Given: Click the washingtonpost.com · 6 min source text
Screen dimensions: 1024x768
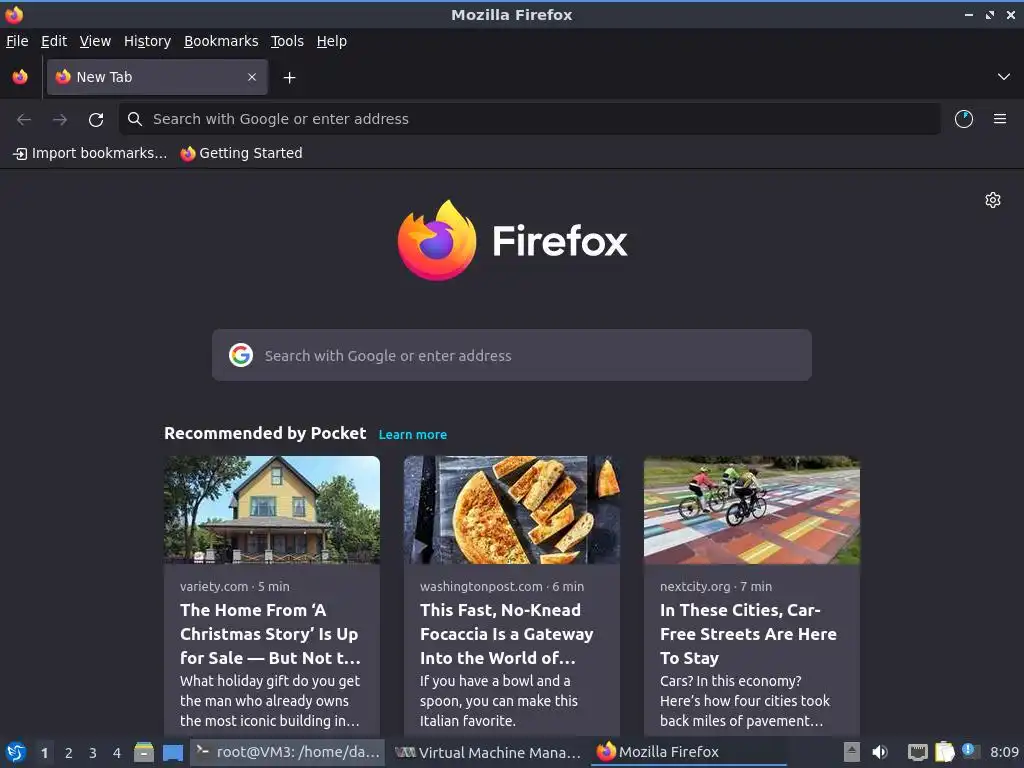Looking at the screenshot, I should [502, 586].
